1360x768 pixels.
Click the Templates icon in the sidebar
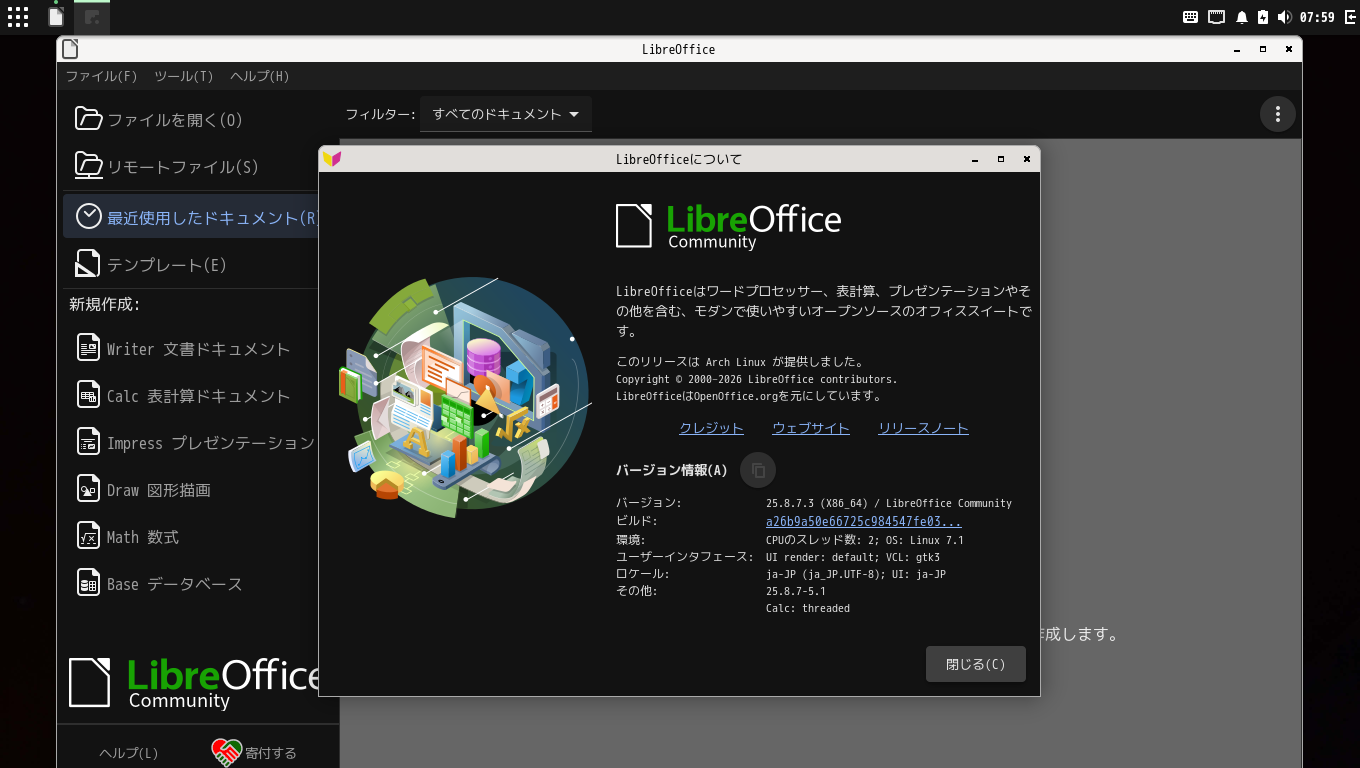point(89,264)
